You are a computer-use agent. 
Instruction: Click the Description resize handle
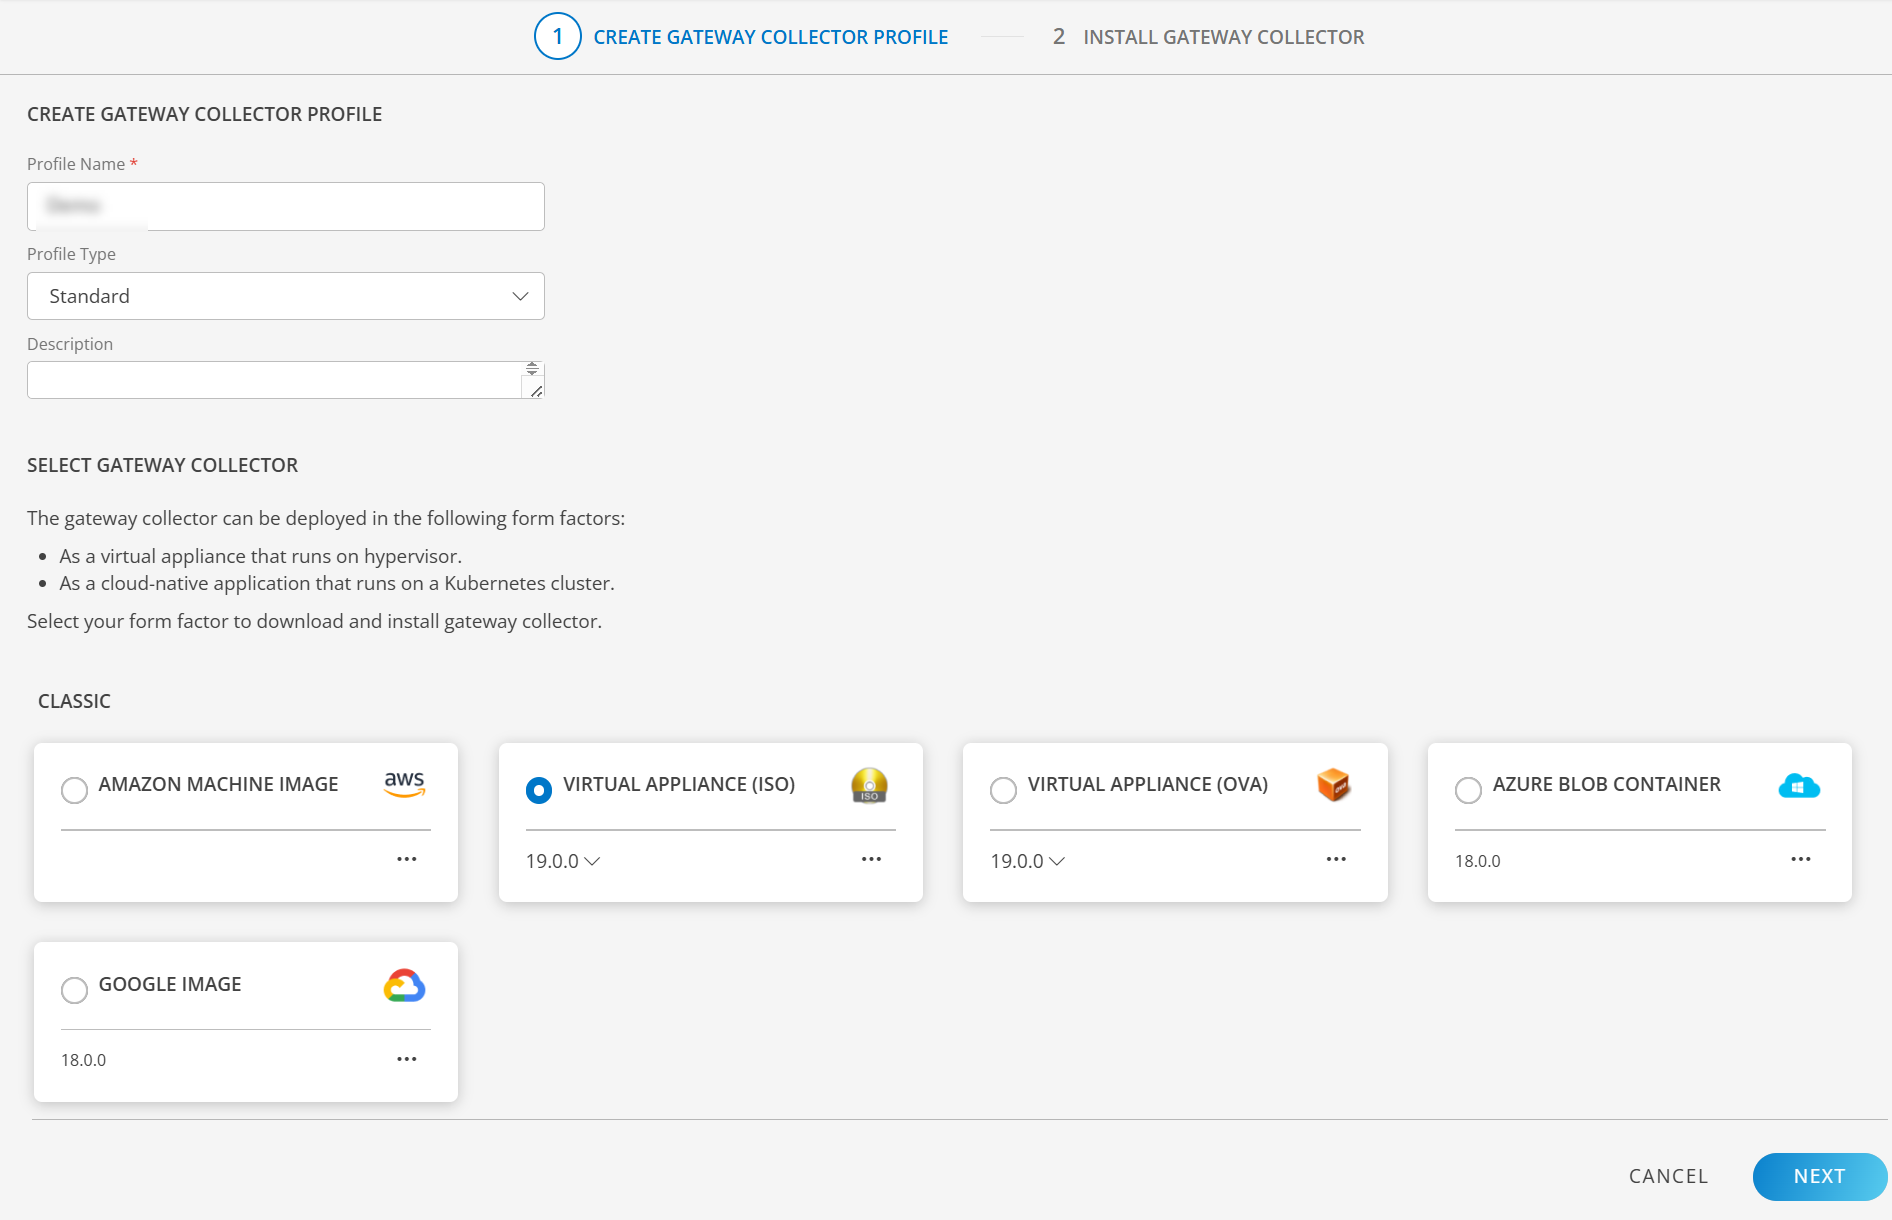[x=536, y=391]
